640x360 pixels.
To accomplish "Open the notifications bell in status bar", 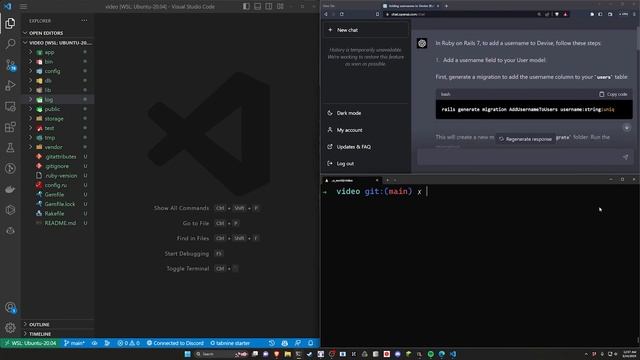I will coord(311,343).
